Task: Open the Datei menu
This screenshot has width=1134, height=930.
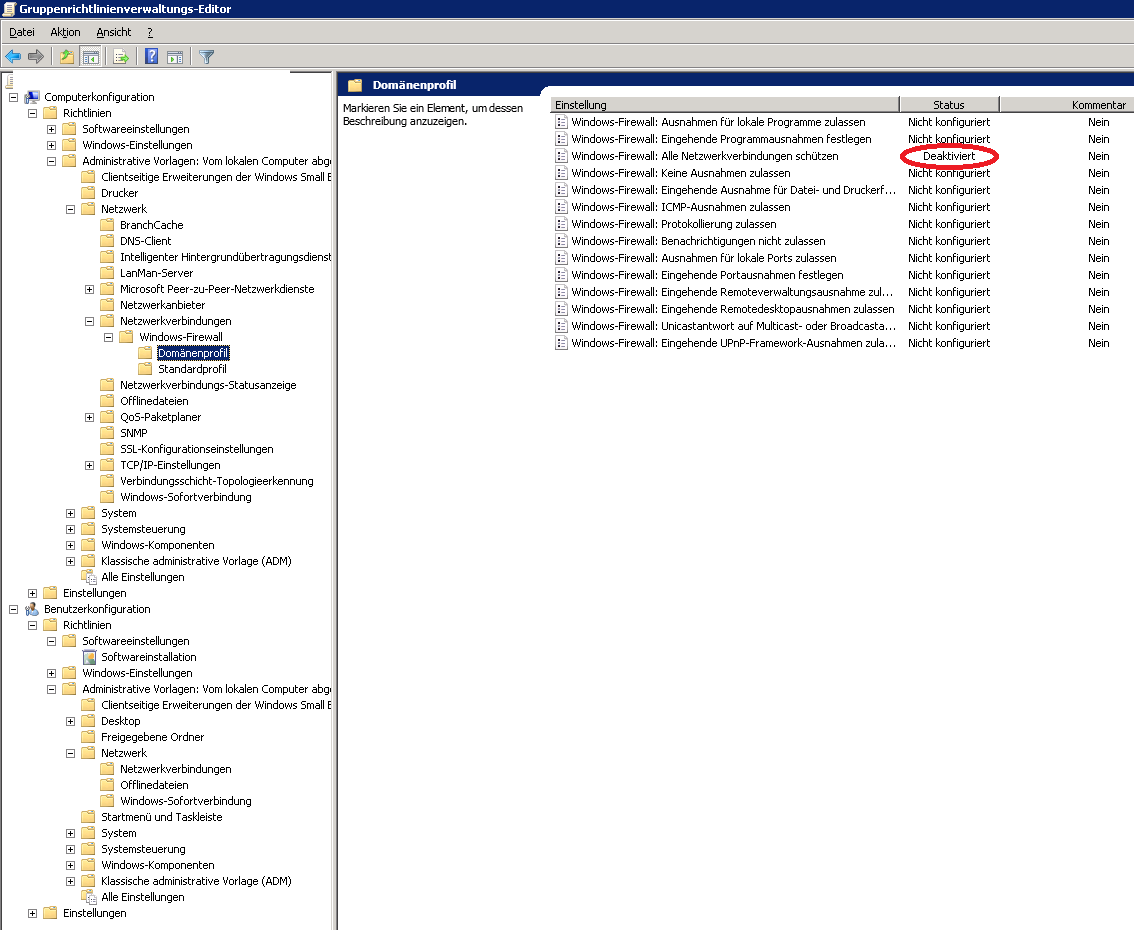Action: (x=22, y=32)
